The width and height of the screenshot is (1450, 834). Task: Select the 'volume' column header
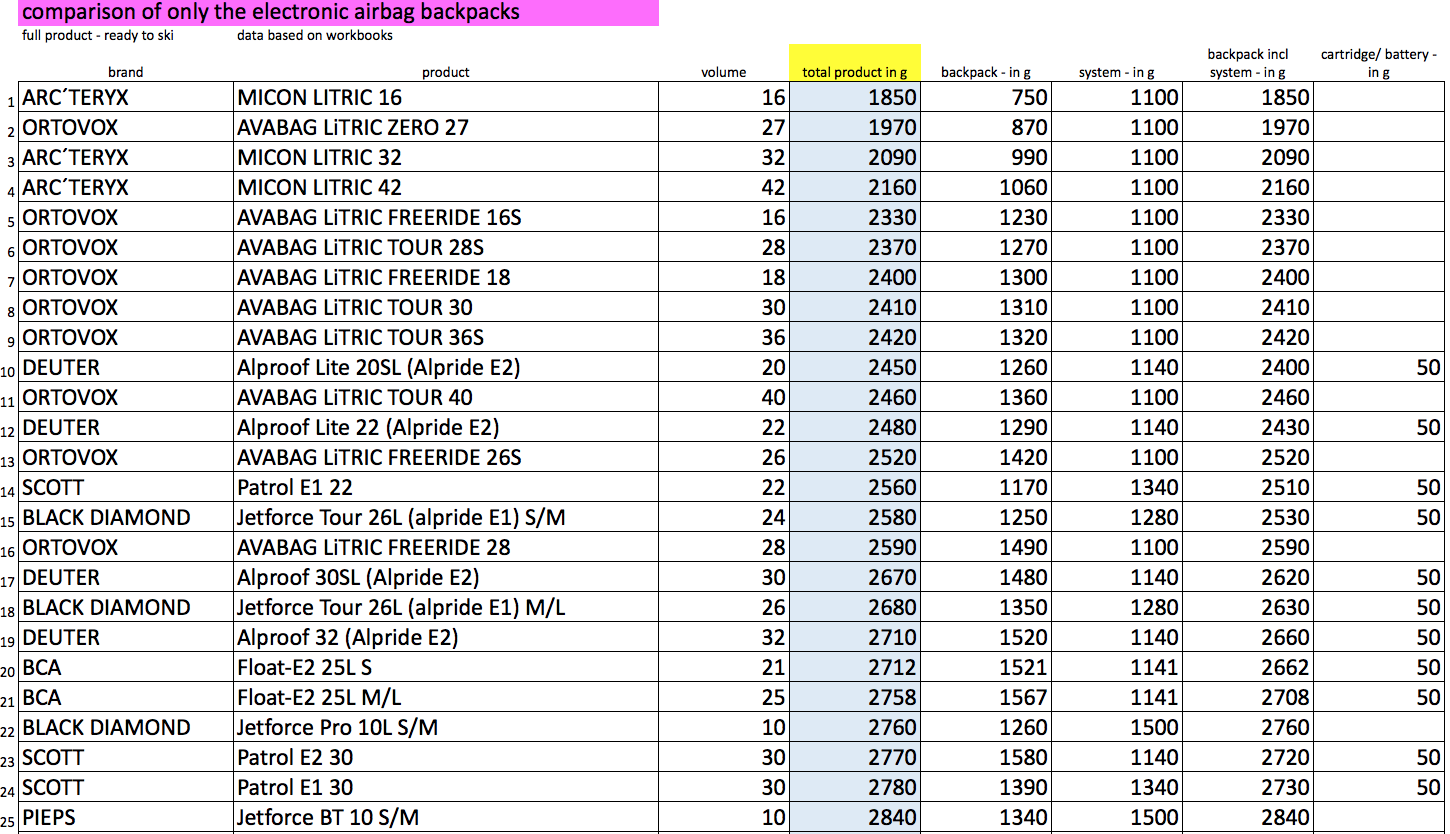click(723, 72)
